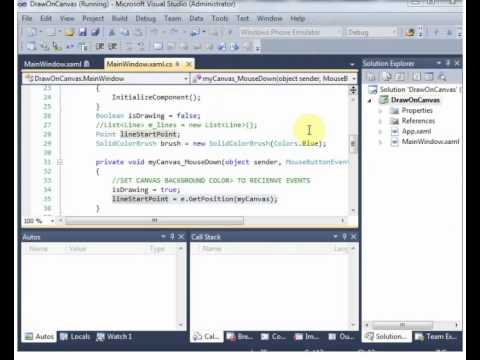Open the Tools menu
The width and height of the screenshot is (480, 360).
[x=220, y=19]
